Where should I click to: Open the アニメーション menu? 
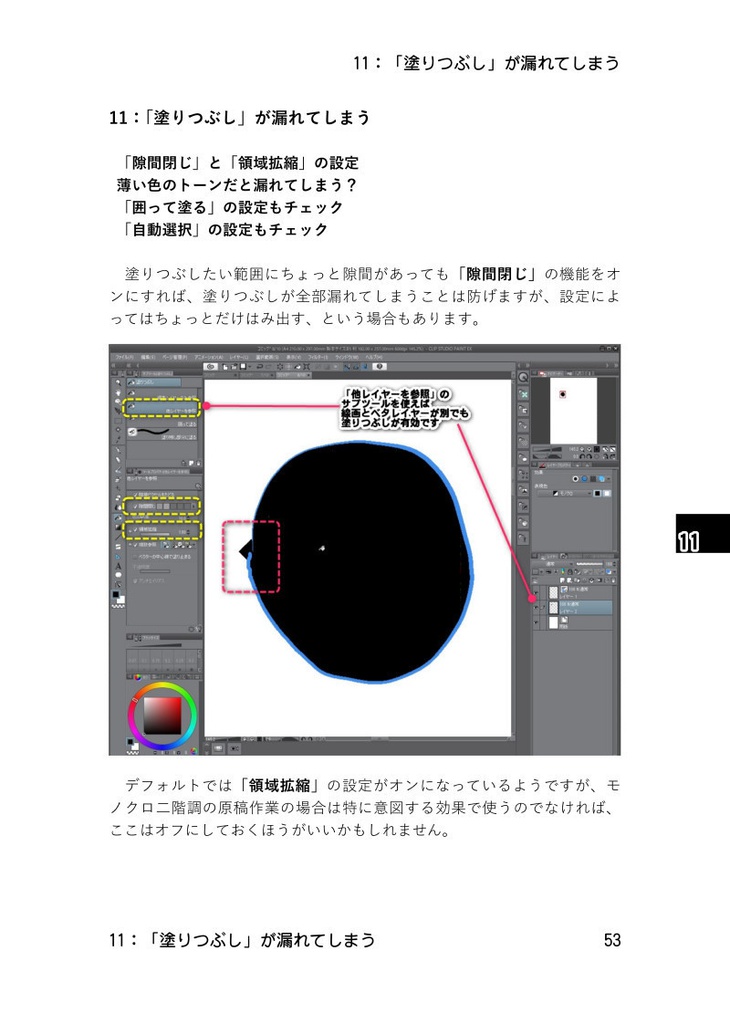(x=209, y=357)
